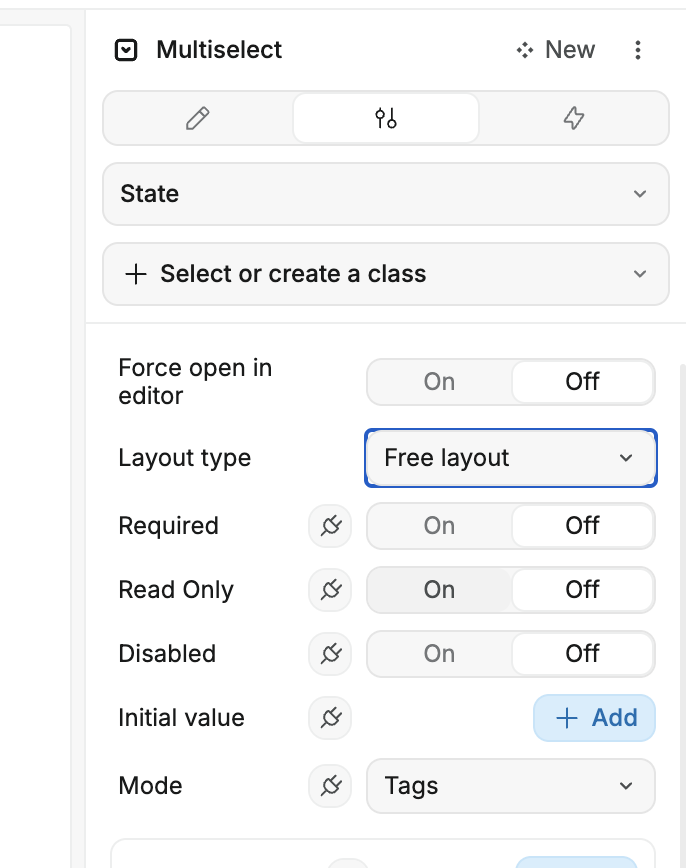This screenshot has height=868, width=686.
Task: Set Required to On
Action: tap(439, 526)
